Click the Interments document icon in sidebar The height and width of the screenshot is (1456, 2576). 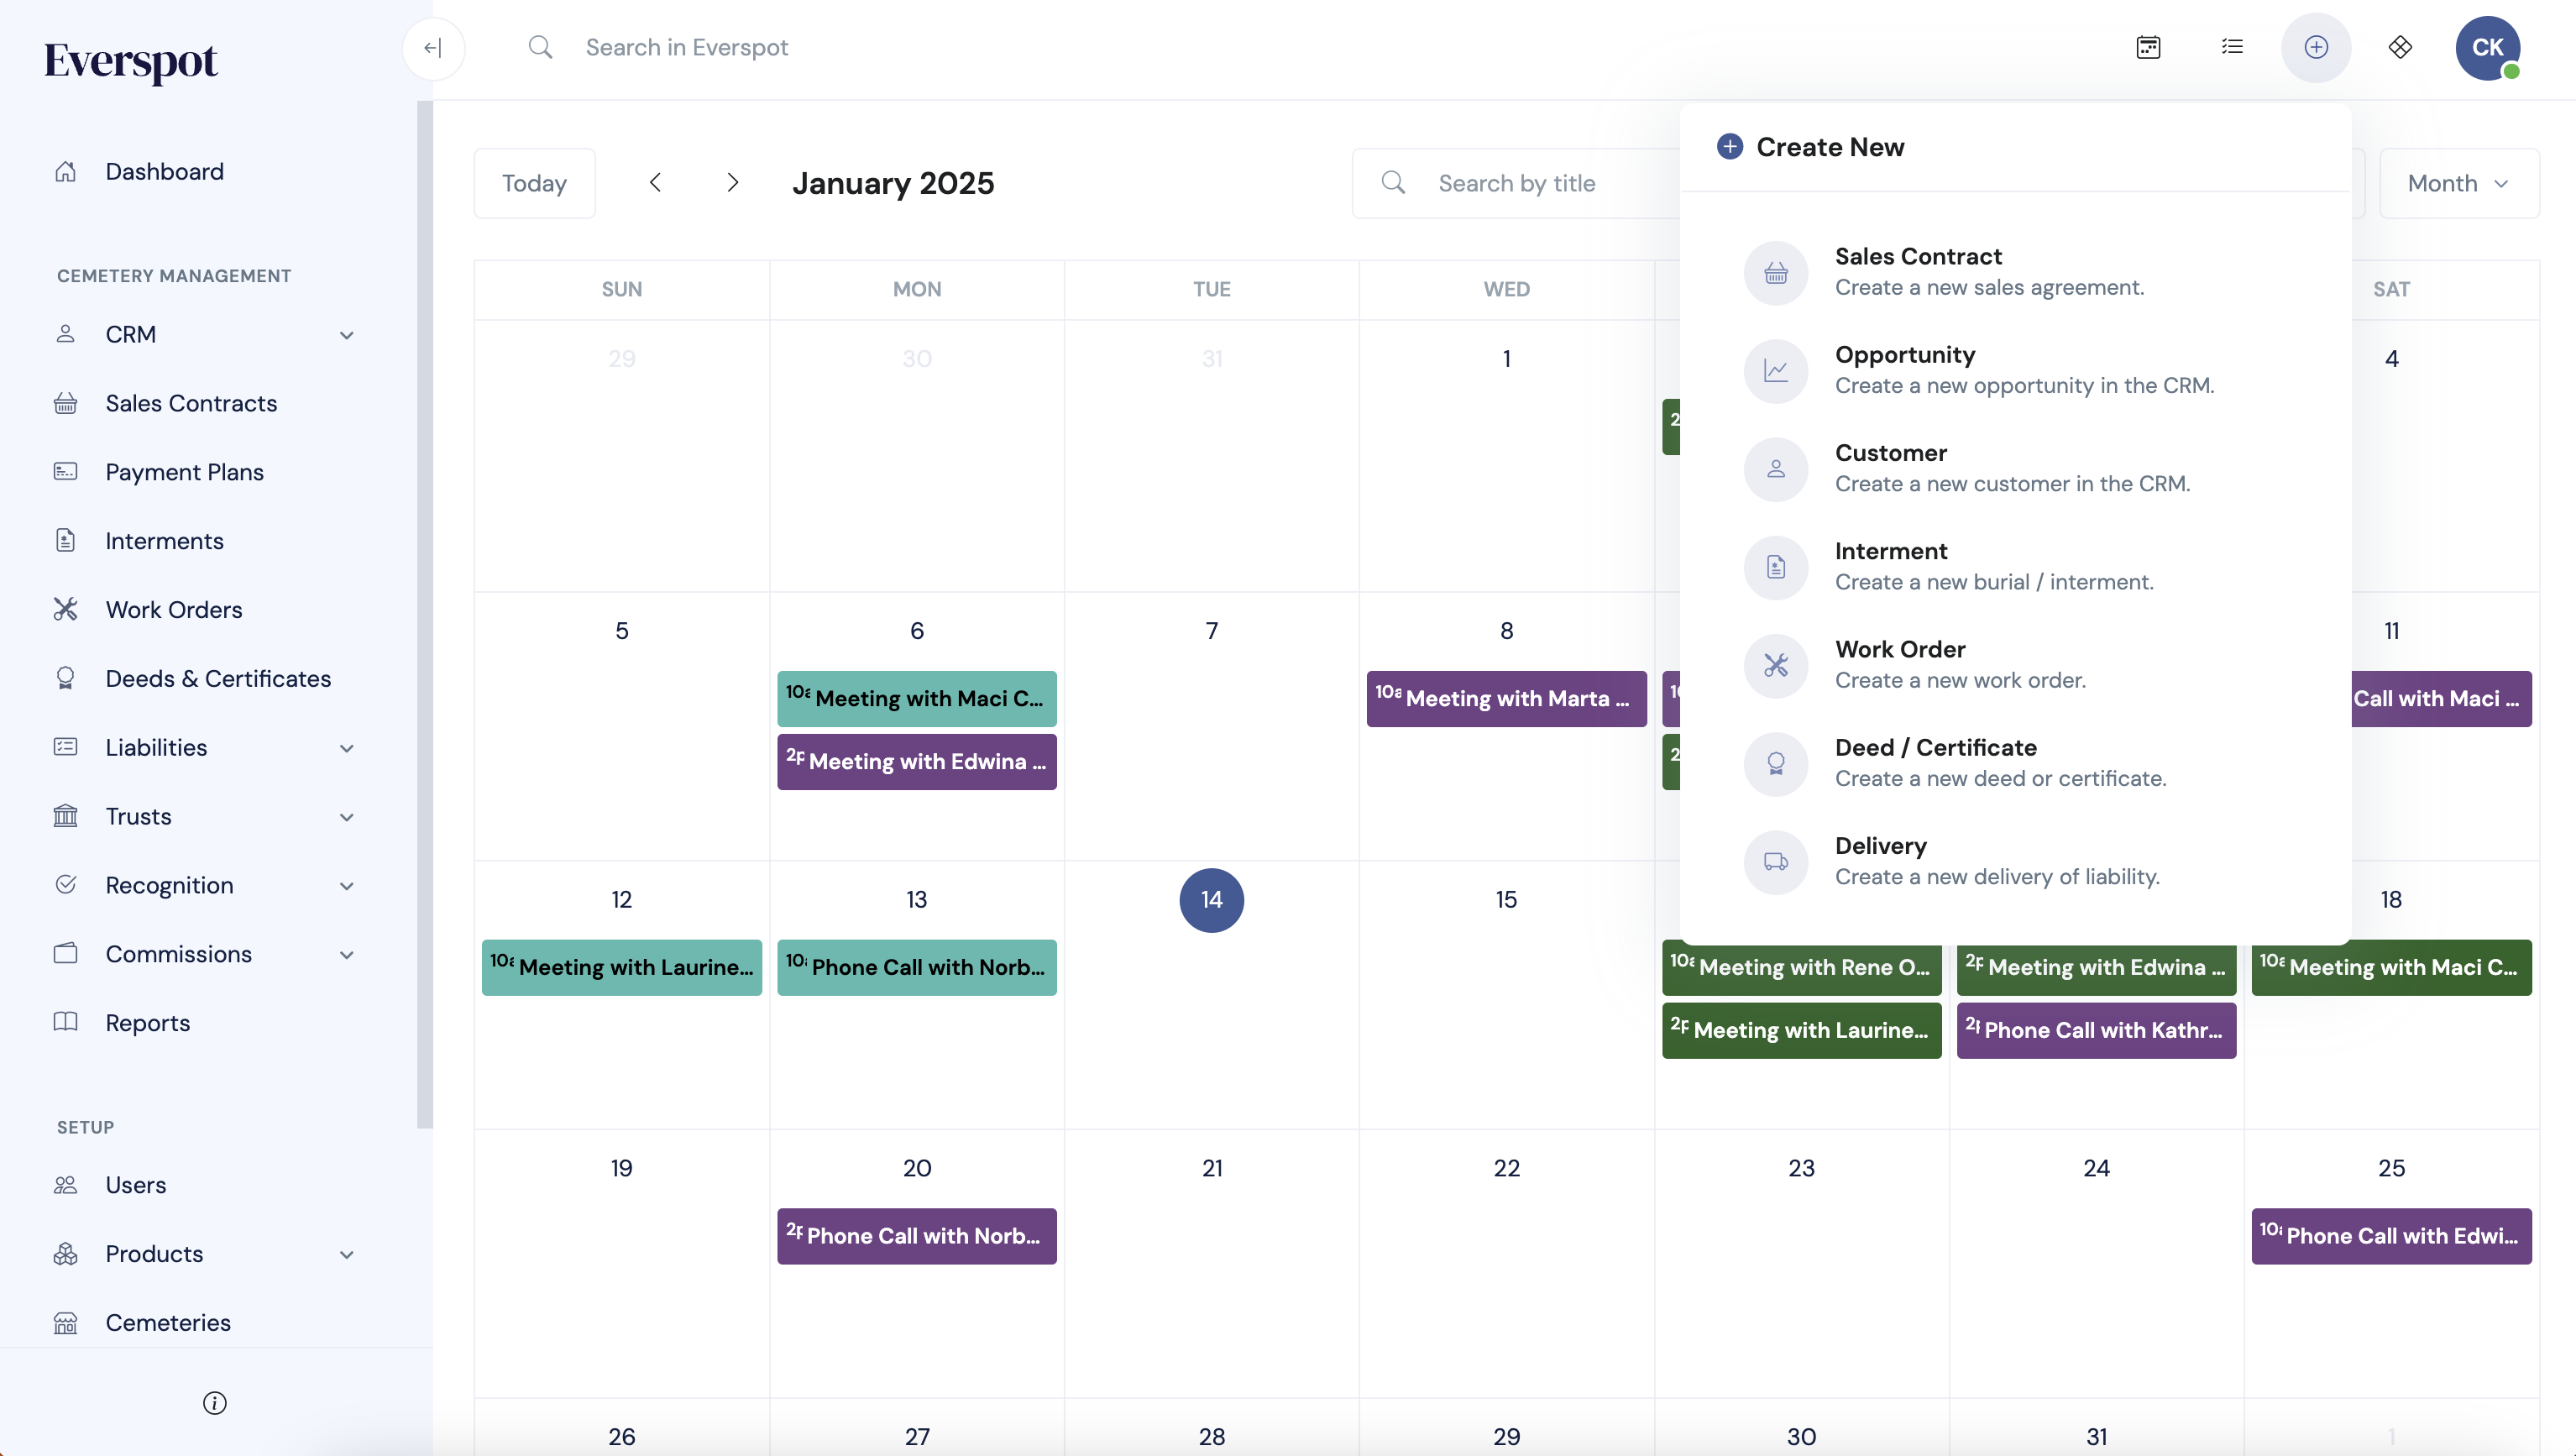pos(65,541)
